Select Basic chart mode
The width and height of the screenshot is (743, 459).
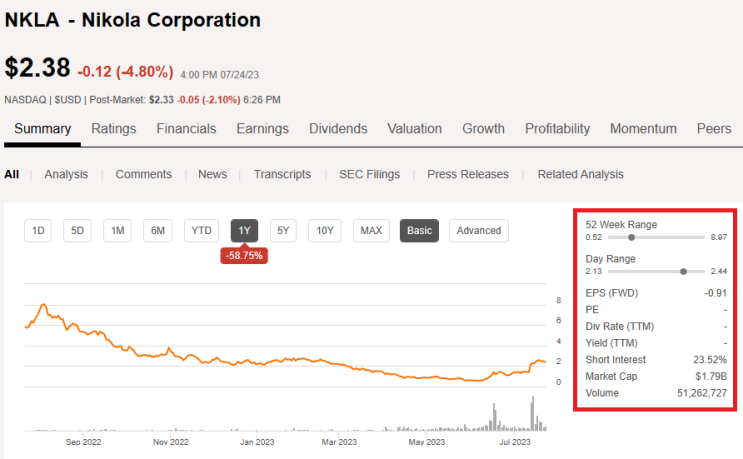tap(419, 231)
